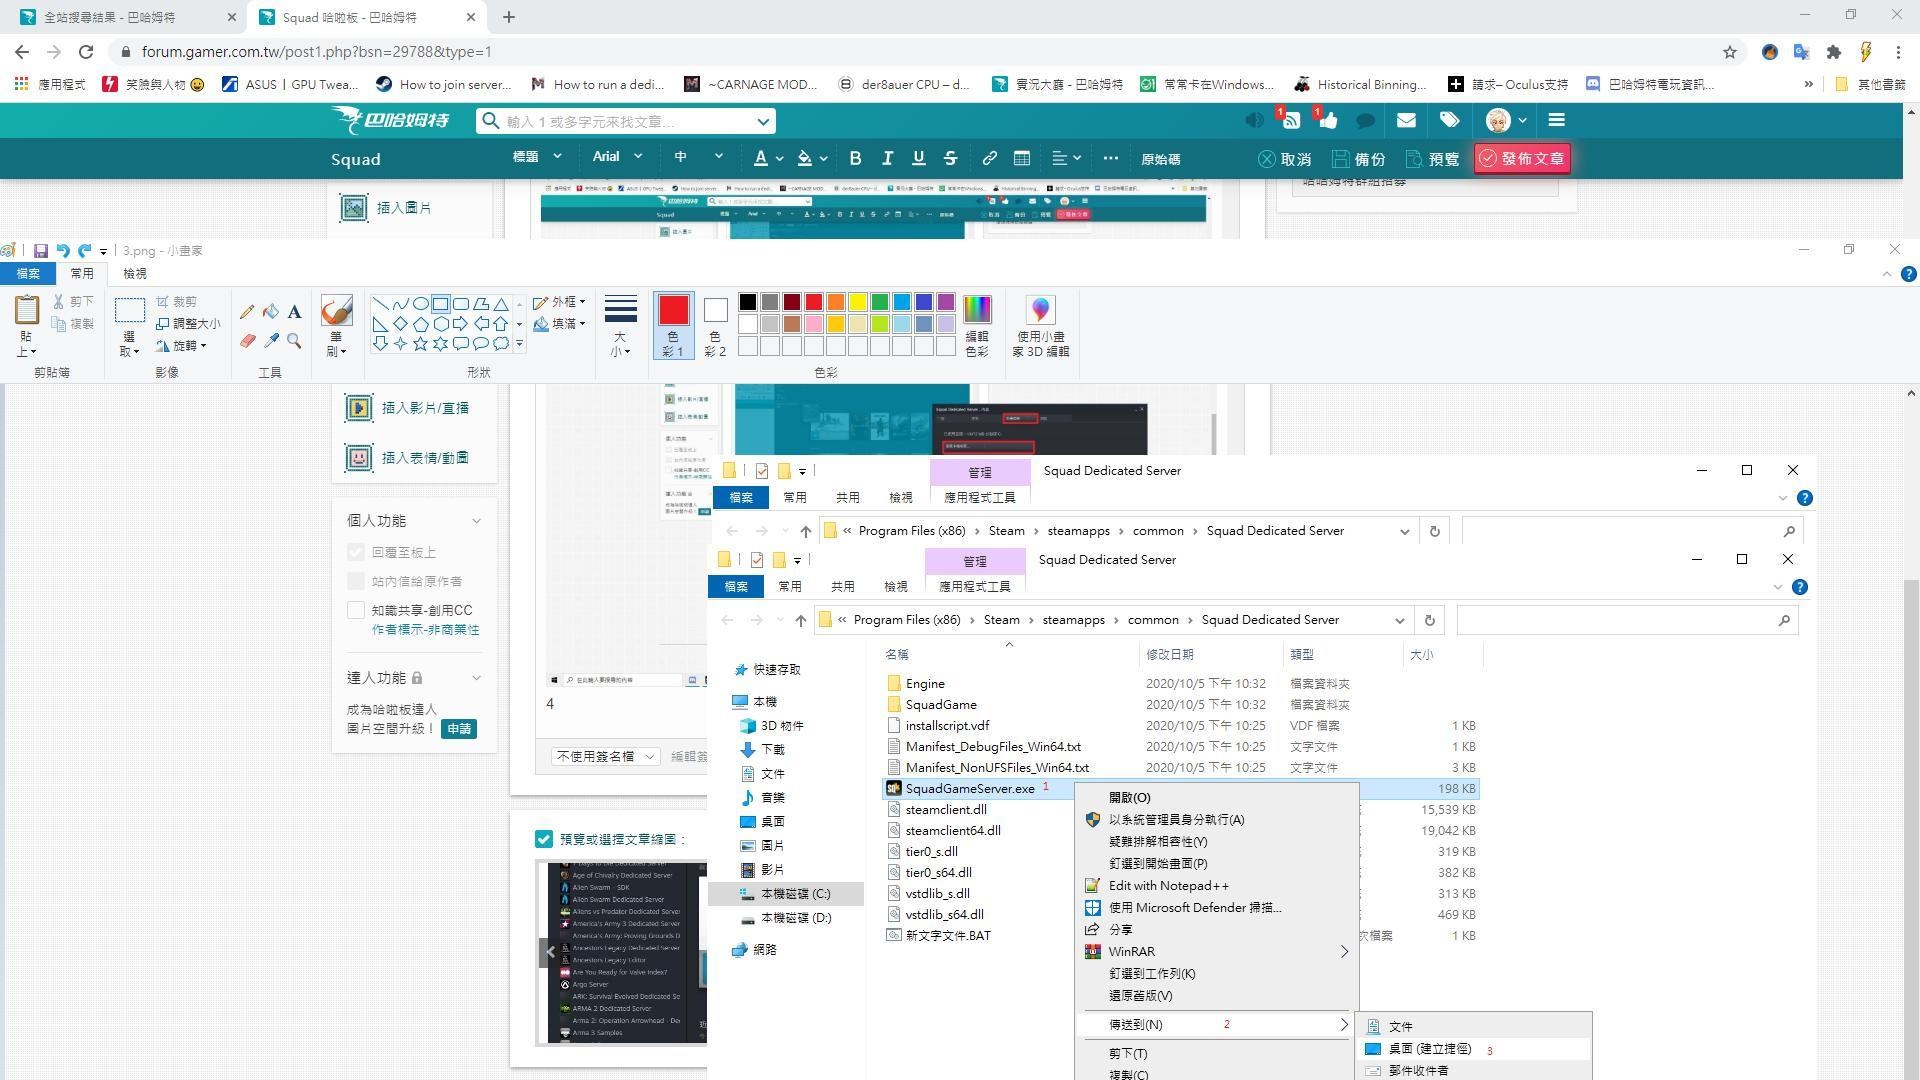The height and width of the screenshot is (1080, 1920).
Task: Click 原始碼 source code button
Action: pyautogui.click(x=1161, y=158)
